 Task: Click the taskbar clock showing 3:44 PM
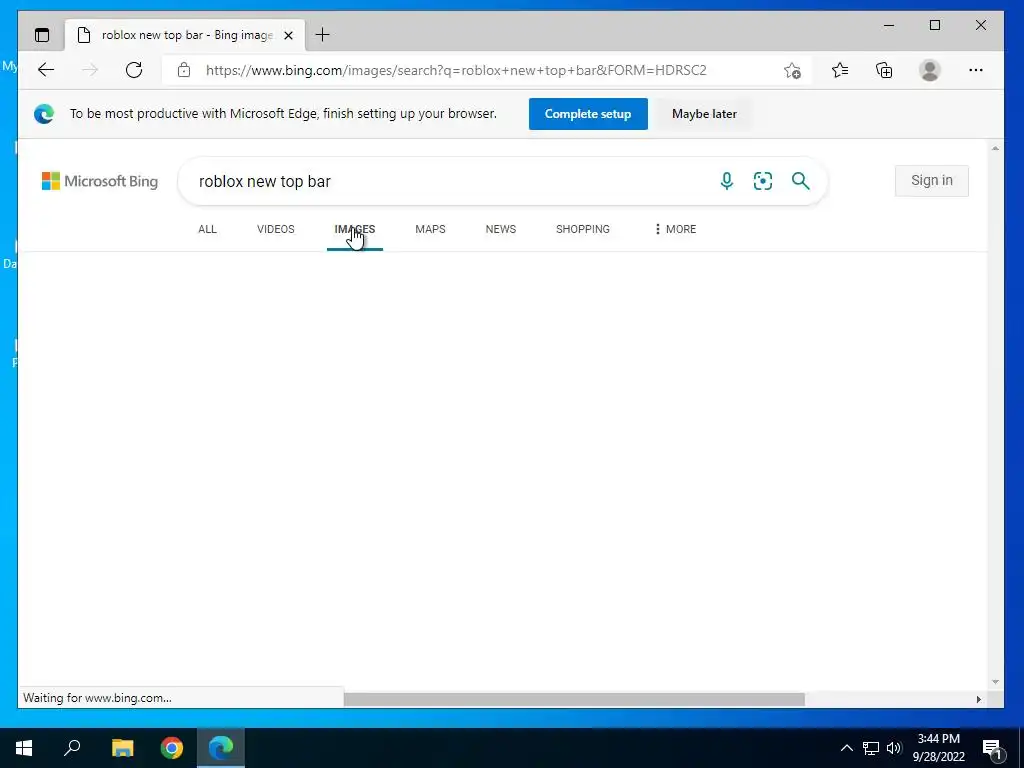coord(938,748)
